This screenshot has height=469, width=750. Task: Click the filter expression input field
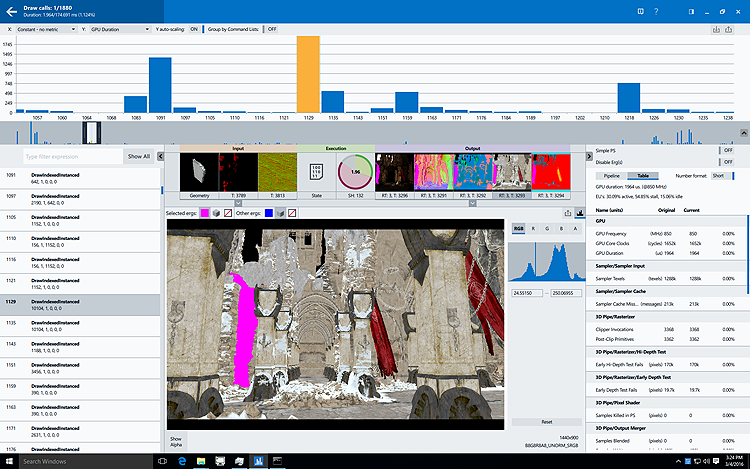[x=73, y=156]
